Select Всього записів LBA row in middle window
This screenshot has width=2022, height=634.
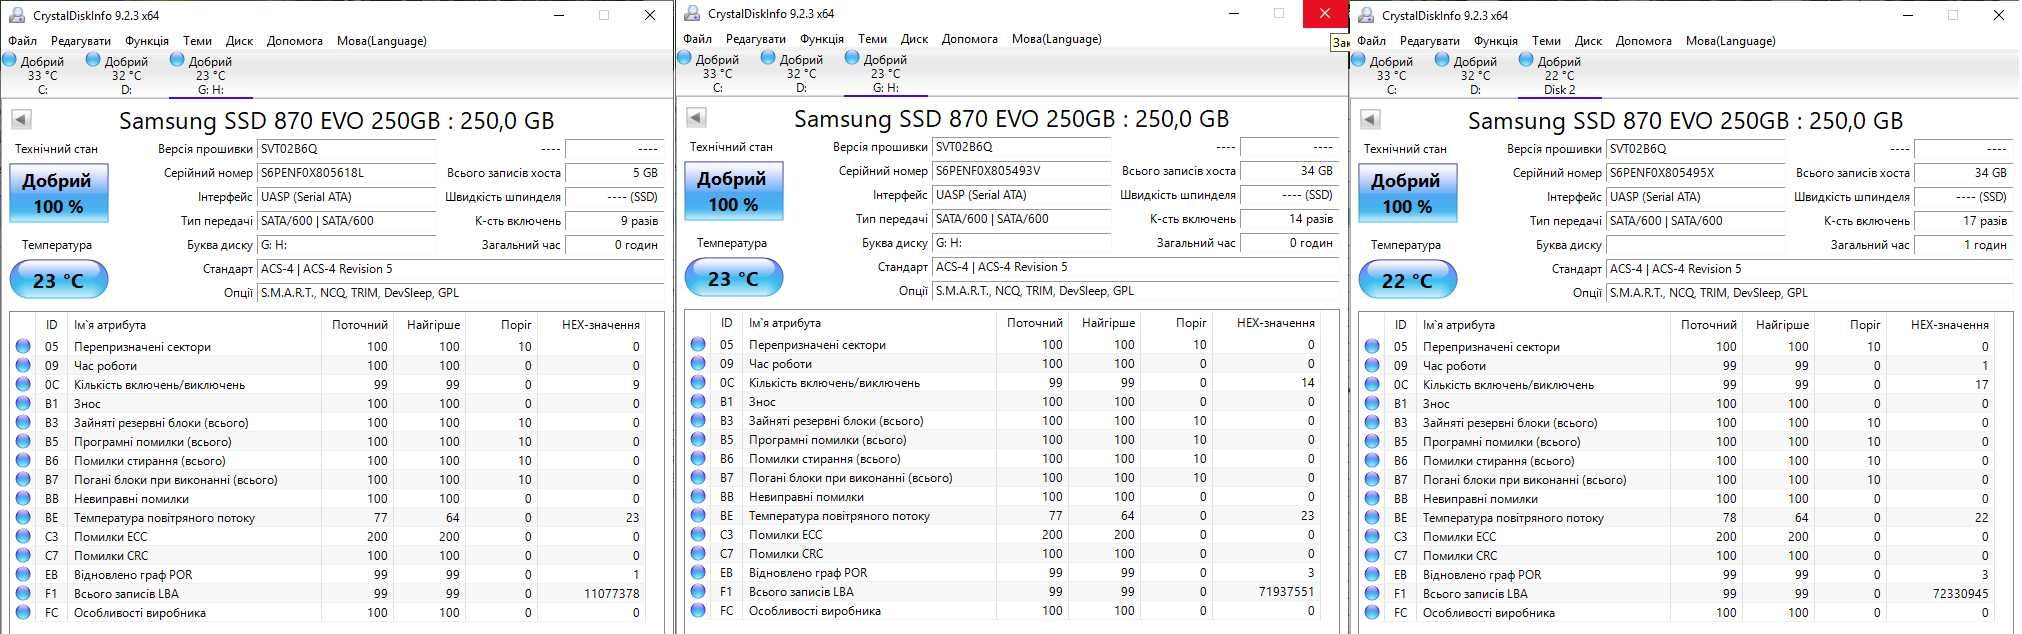1003,591
